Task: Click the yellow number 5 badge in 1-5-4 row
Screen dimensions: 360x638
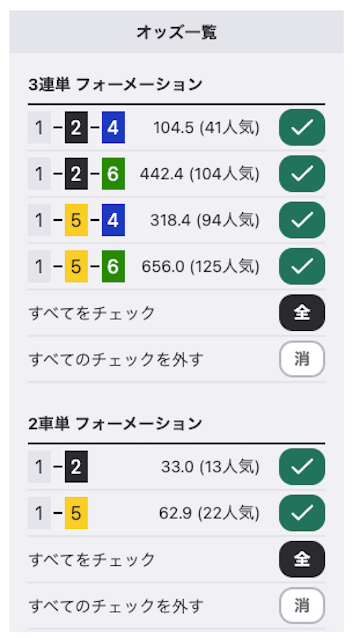Action: coord(76,220)
